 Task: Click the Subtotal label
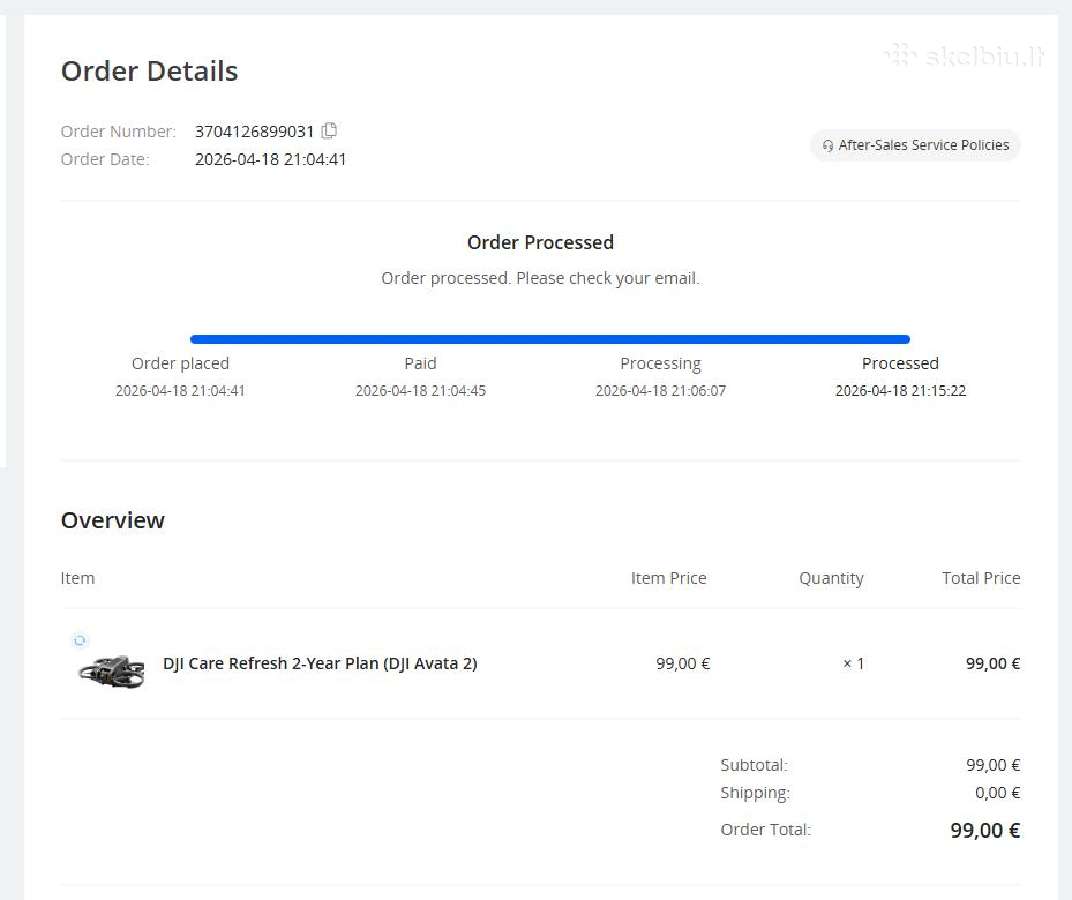[x=754, y=765]
